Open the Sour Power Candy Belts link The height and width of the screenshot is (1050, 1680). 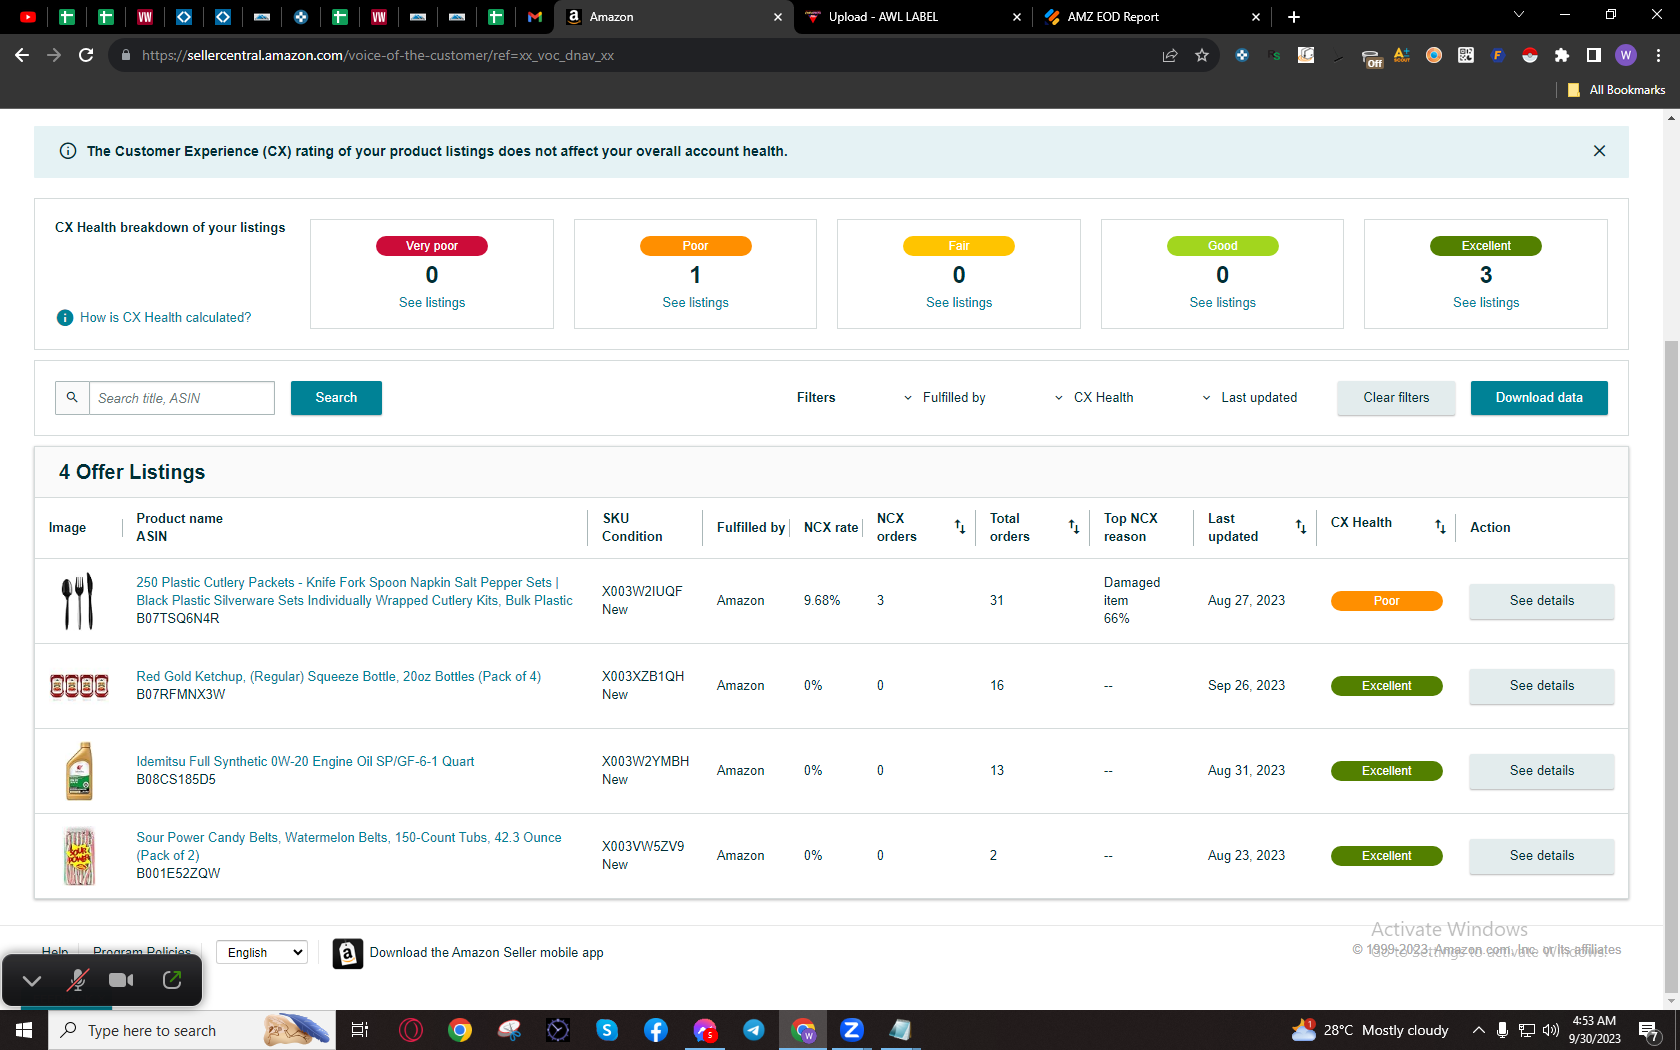(x=349, y=846)
